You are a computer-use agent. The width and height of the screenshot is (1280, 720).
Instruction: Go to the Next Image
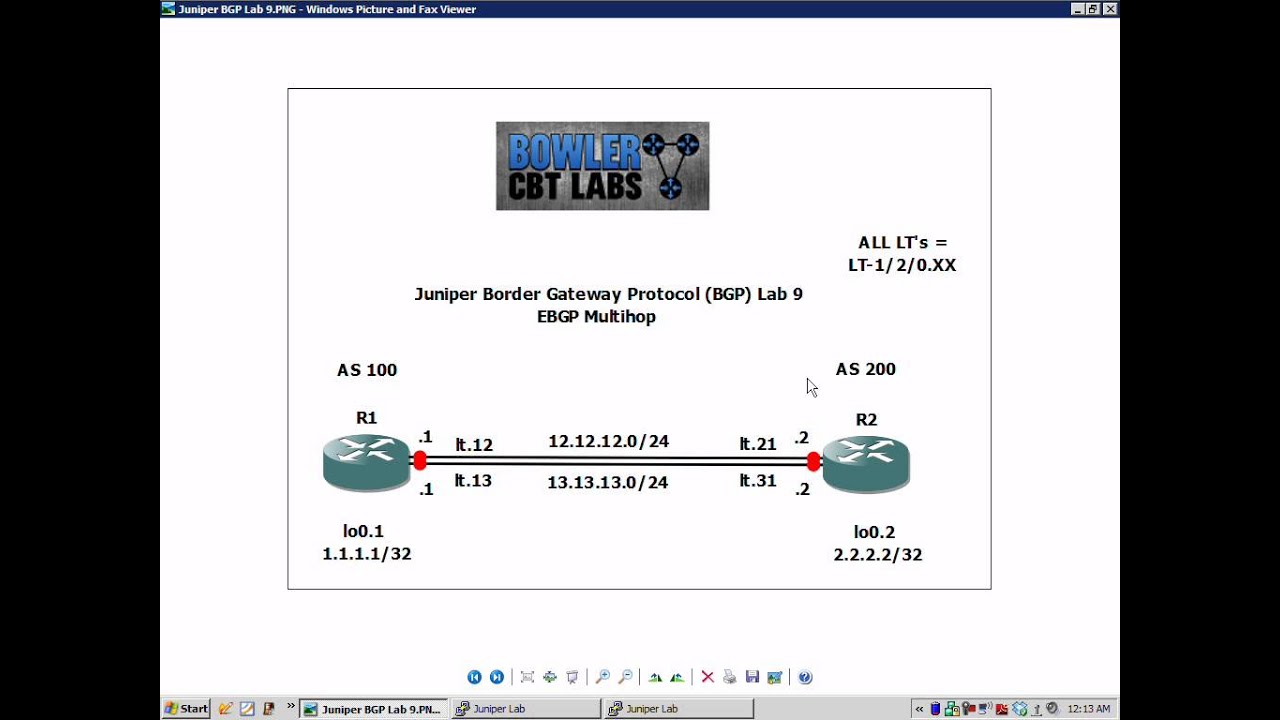(x=496, y=677)
